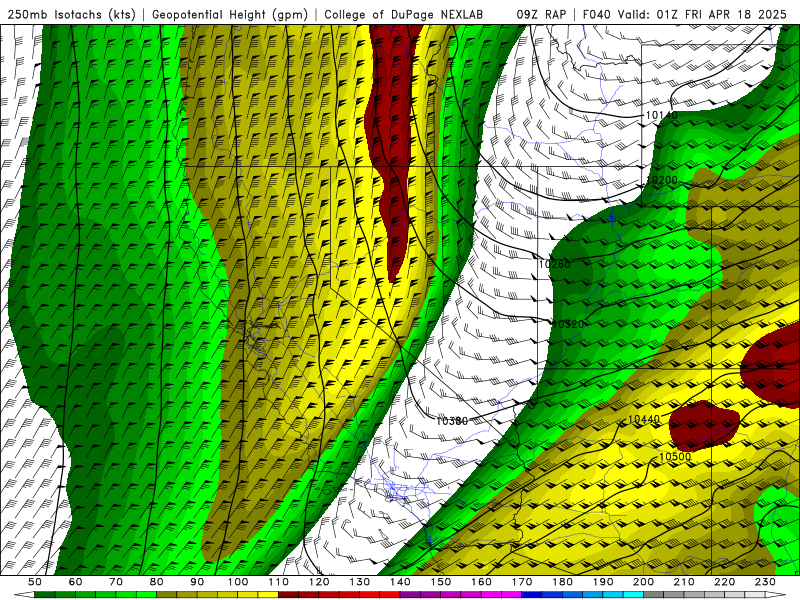
Task: Click the 110 value on the color scale
Action: pos(279,582)
